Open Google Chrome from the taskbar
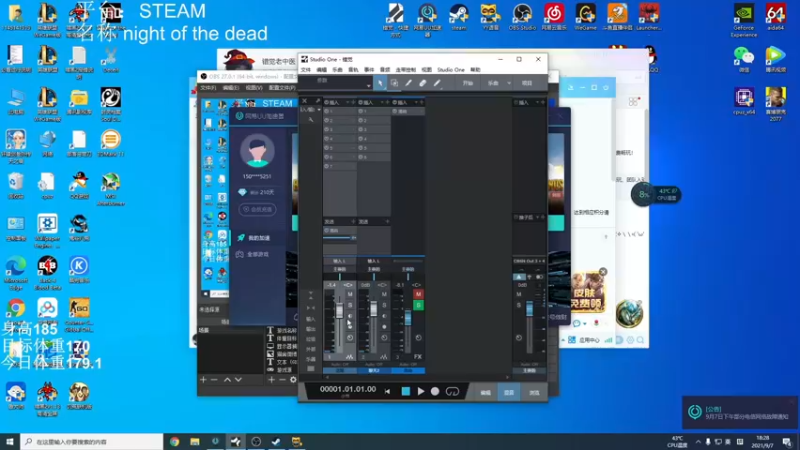Screen dimensions: 800x450 pyautogui.click(x=174, y=442)
